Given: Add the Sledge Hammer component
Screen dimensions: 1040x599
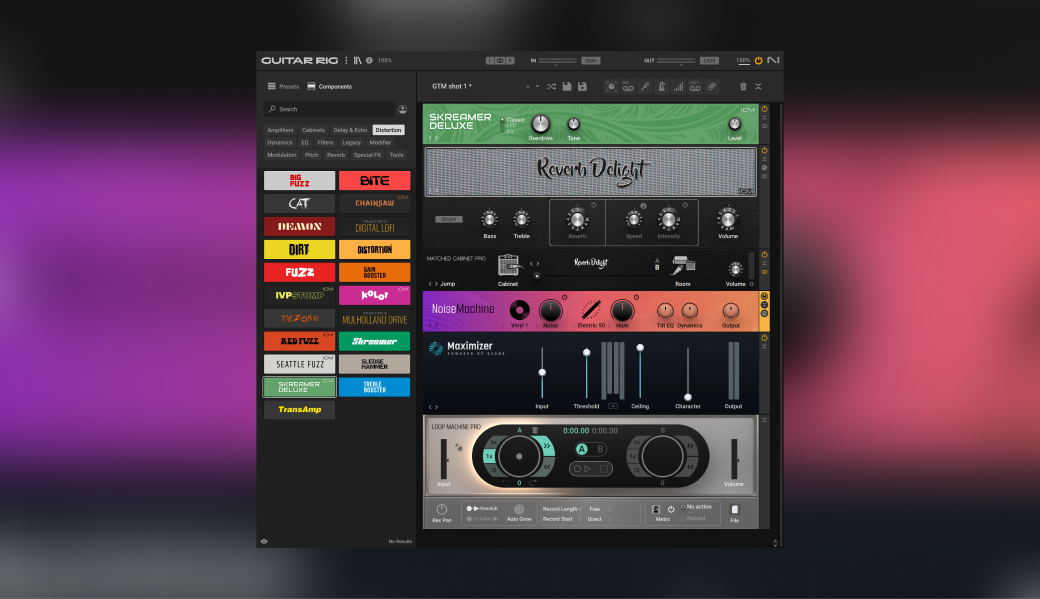Looking at the screenshot, I should pos(375,364).
